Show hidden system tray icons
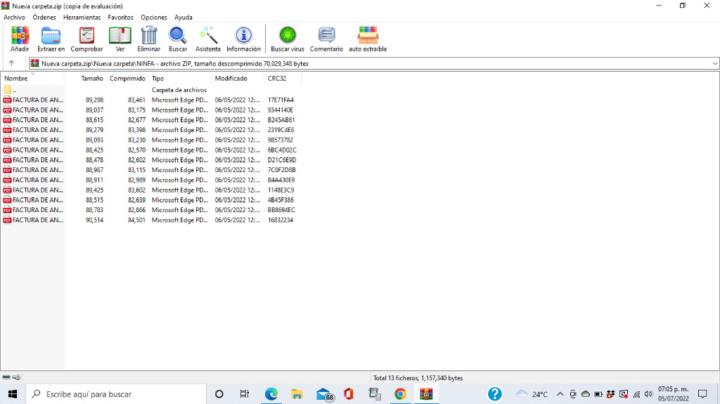 (559, 394)
